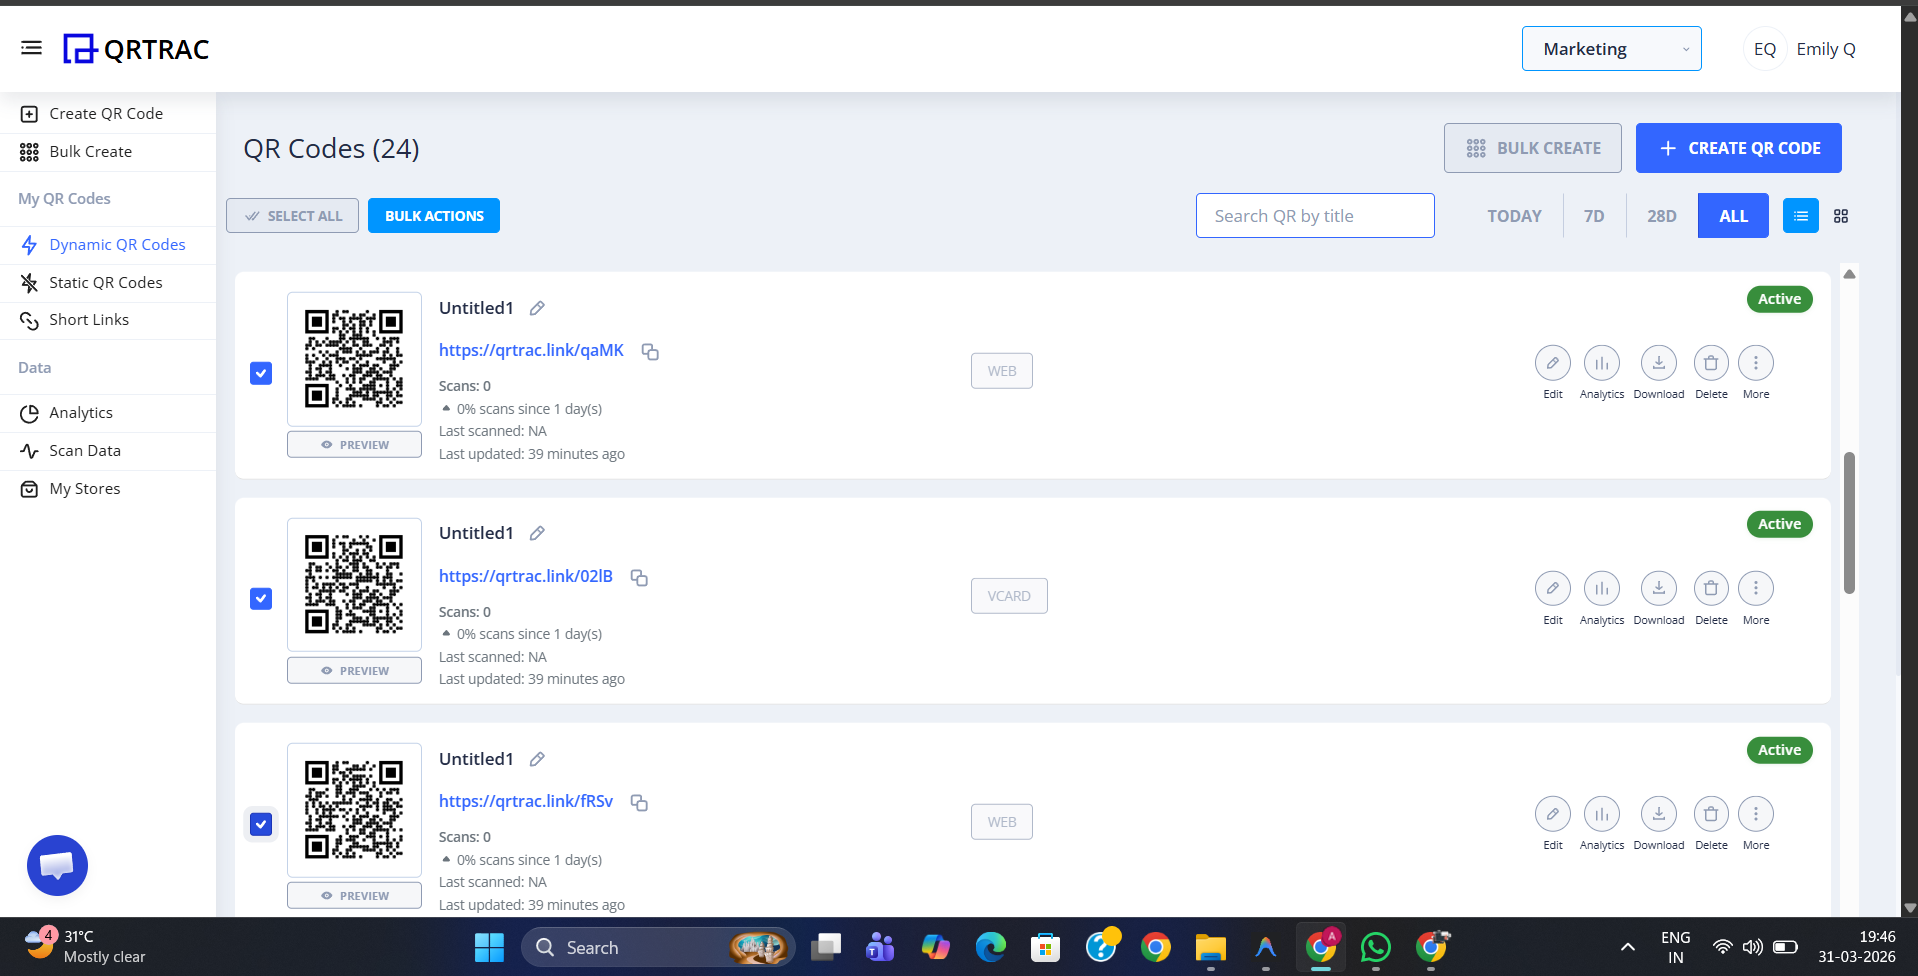Switch to the 7D time filter tab
Viewport: 1918px width, 976px height.
click(1594, 215)
